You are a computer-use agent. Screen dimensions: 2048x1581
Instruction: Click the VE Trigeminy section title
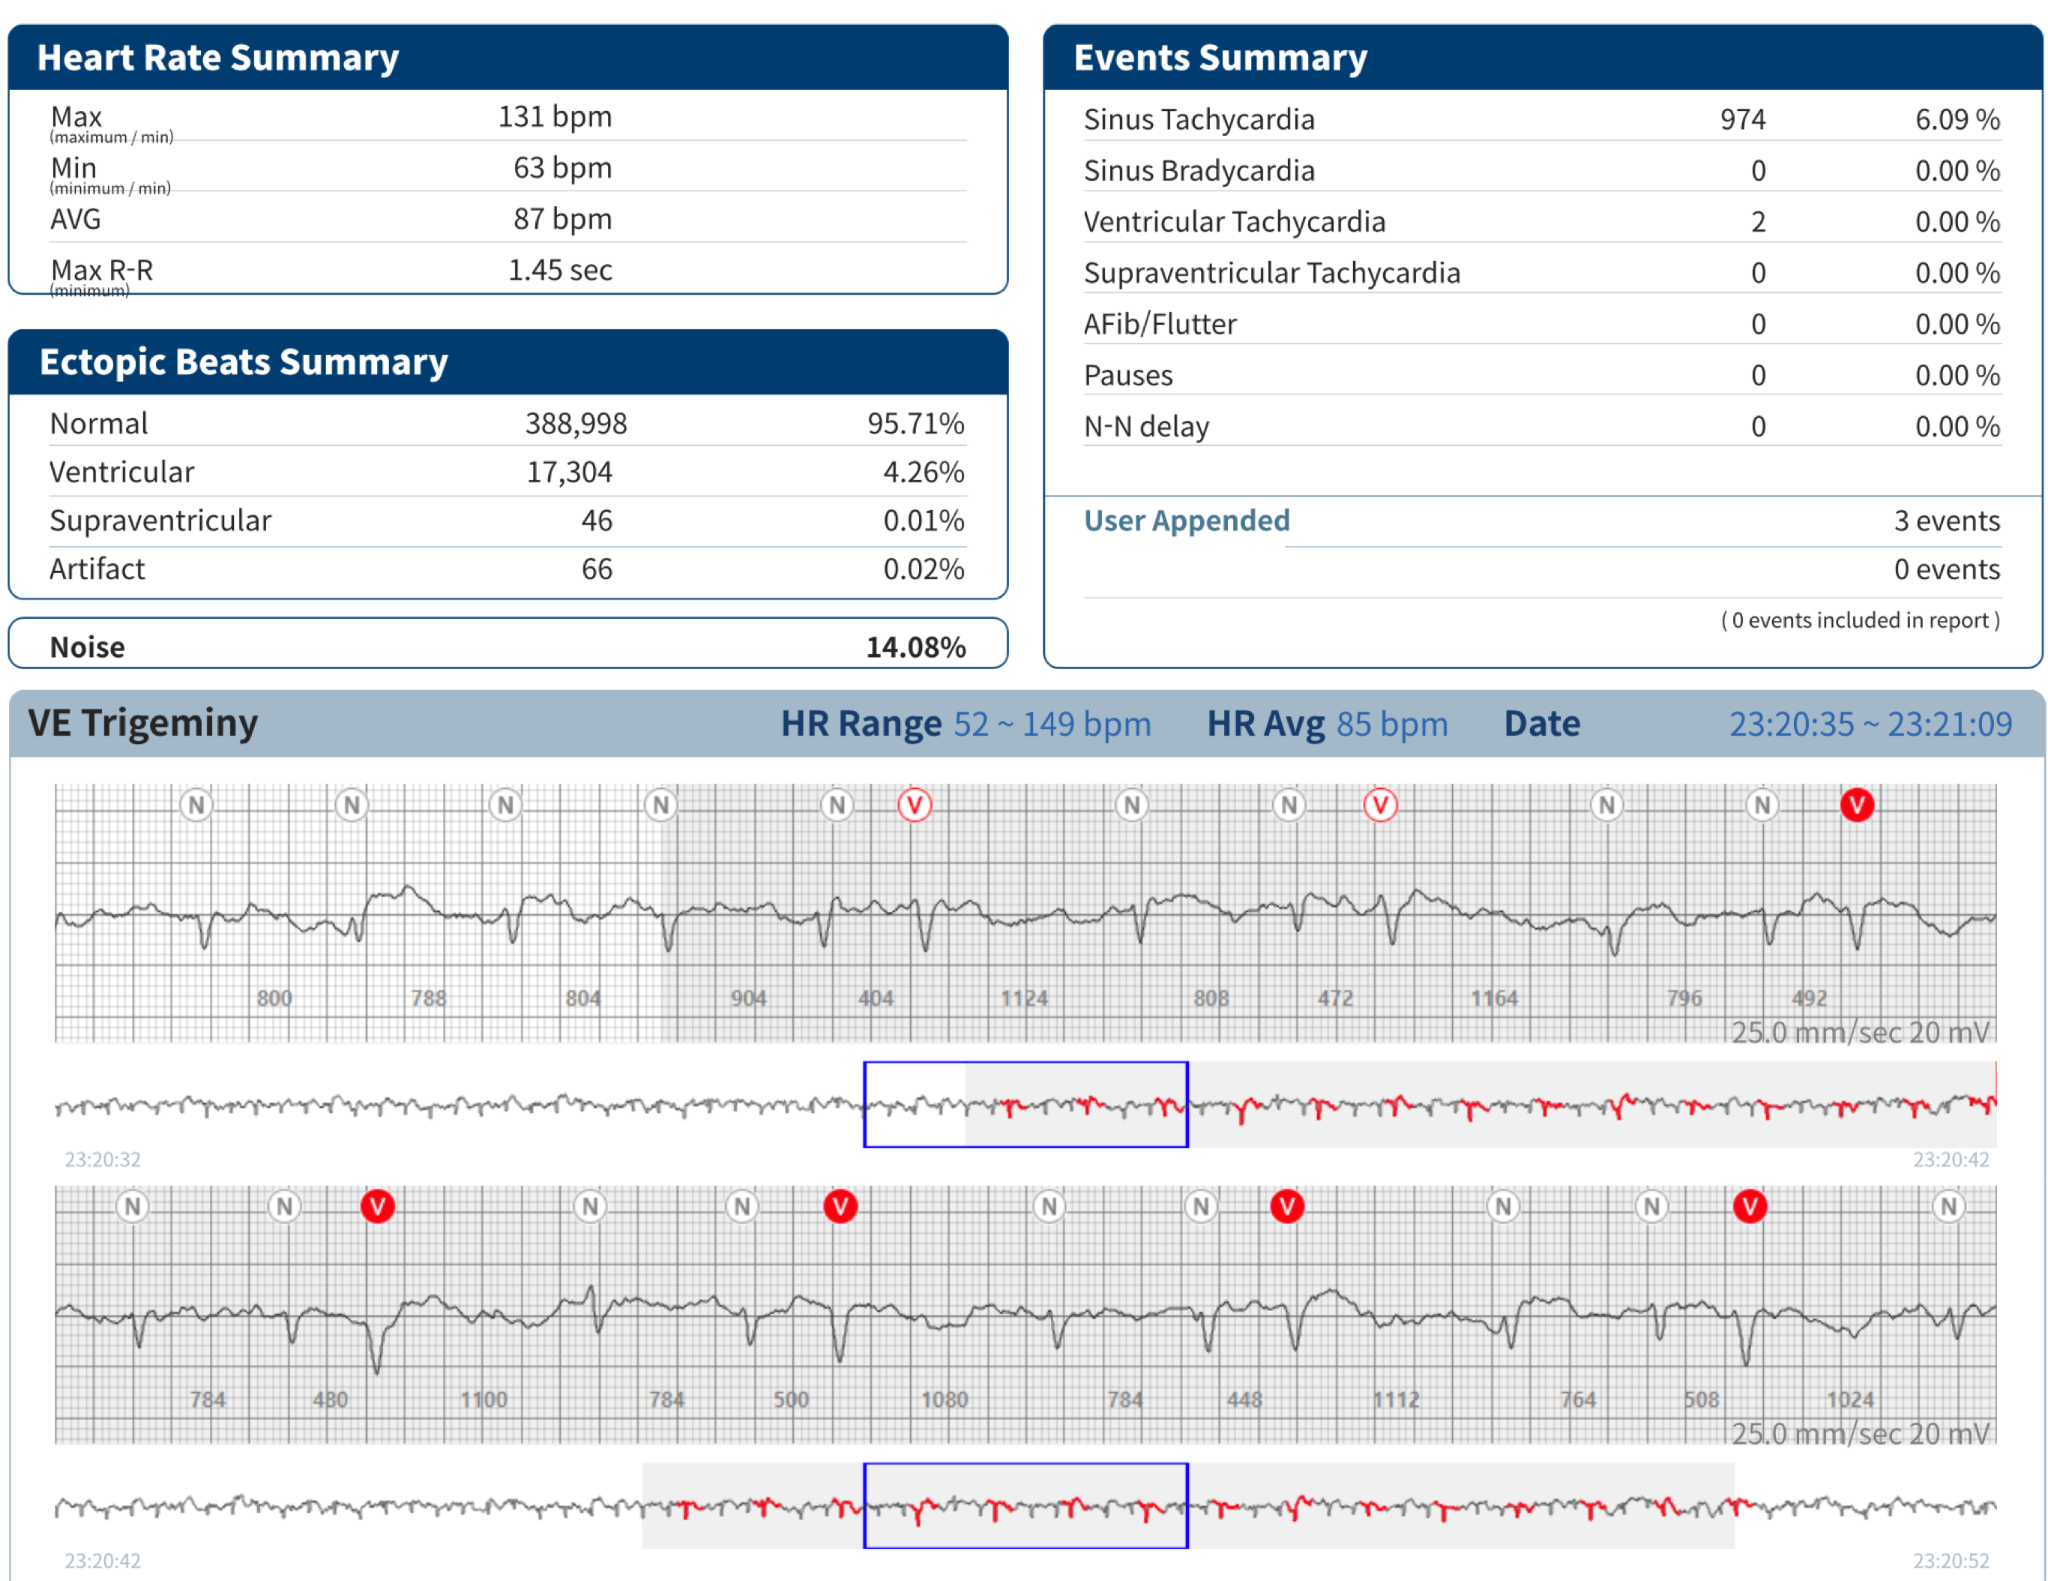[143, 723]
